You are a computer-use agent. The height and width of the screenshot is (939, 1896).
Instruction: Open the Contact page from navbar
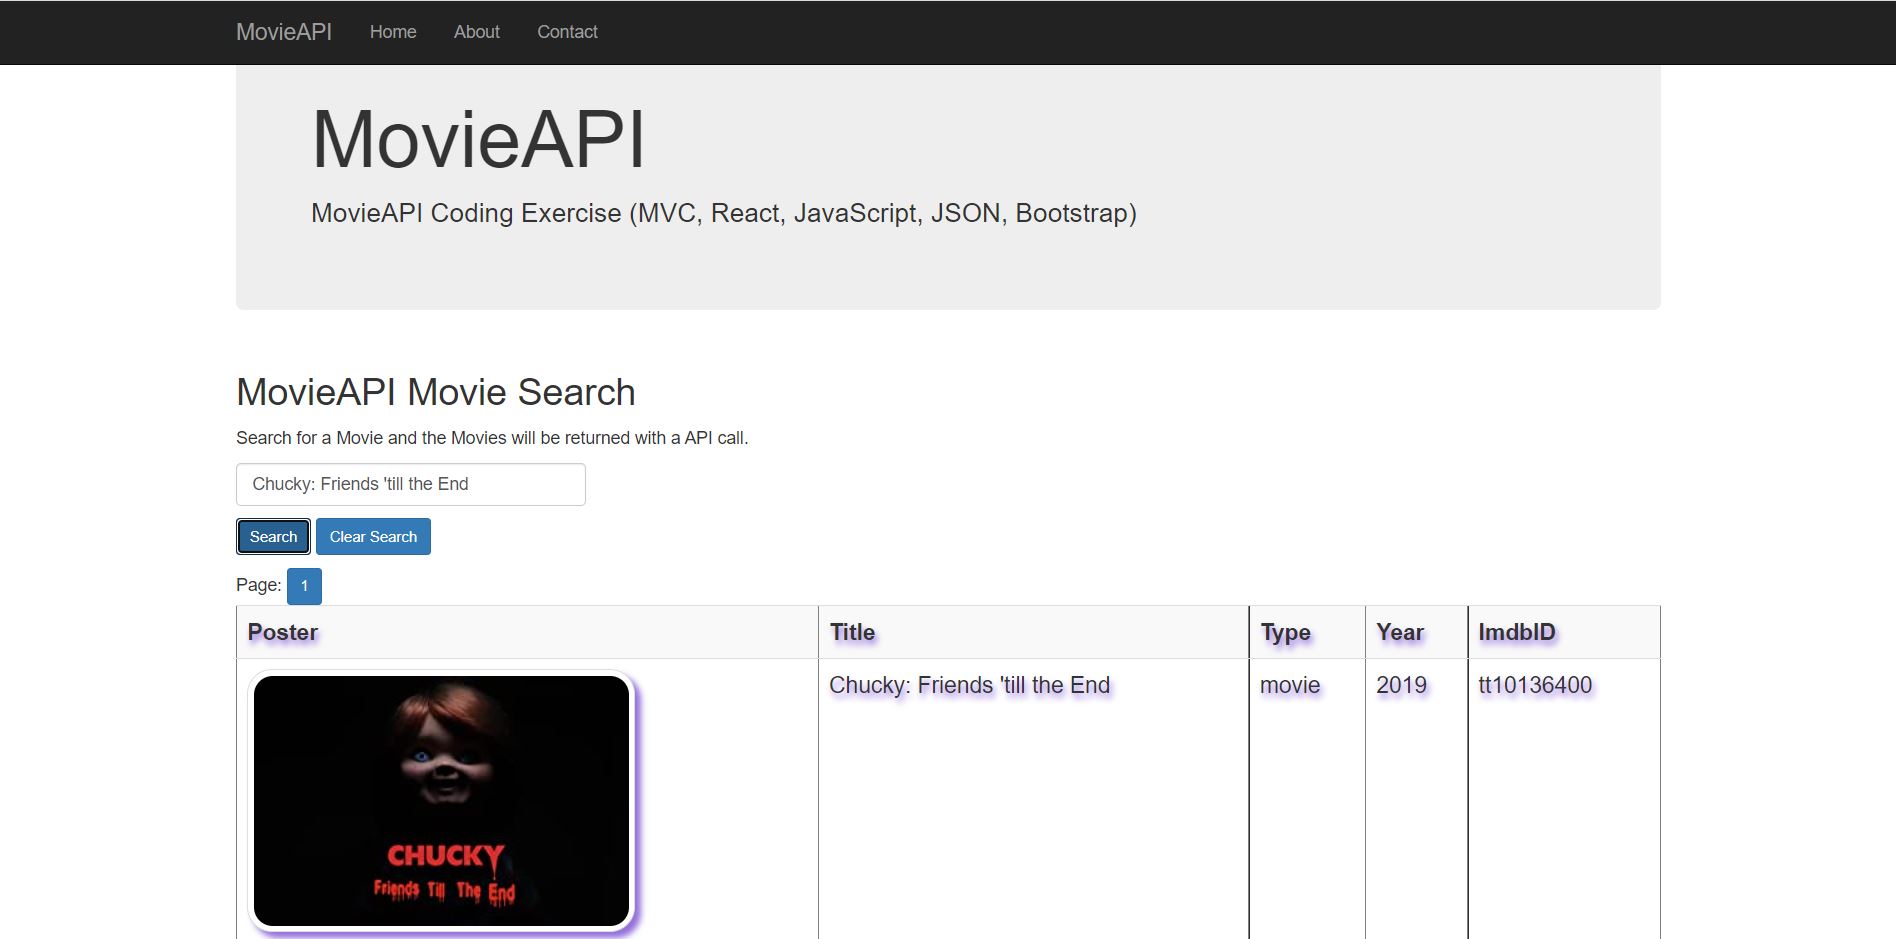567,32
